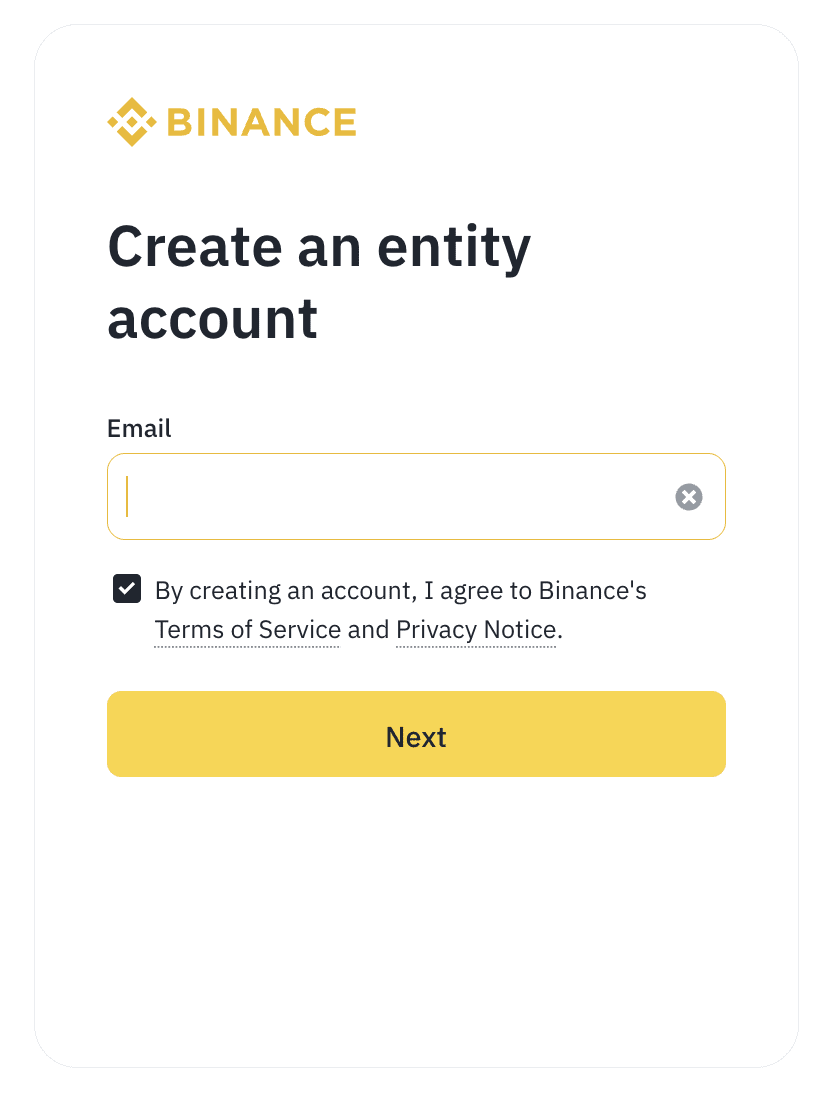Focus the Email input field
The width and height of the screenshot is (830, 1098).
pyautogui.click(x=400, y=497)
